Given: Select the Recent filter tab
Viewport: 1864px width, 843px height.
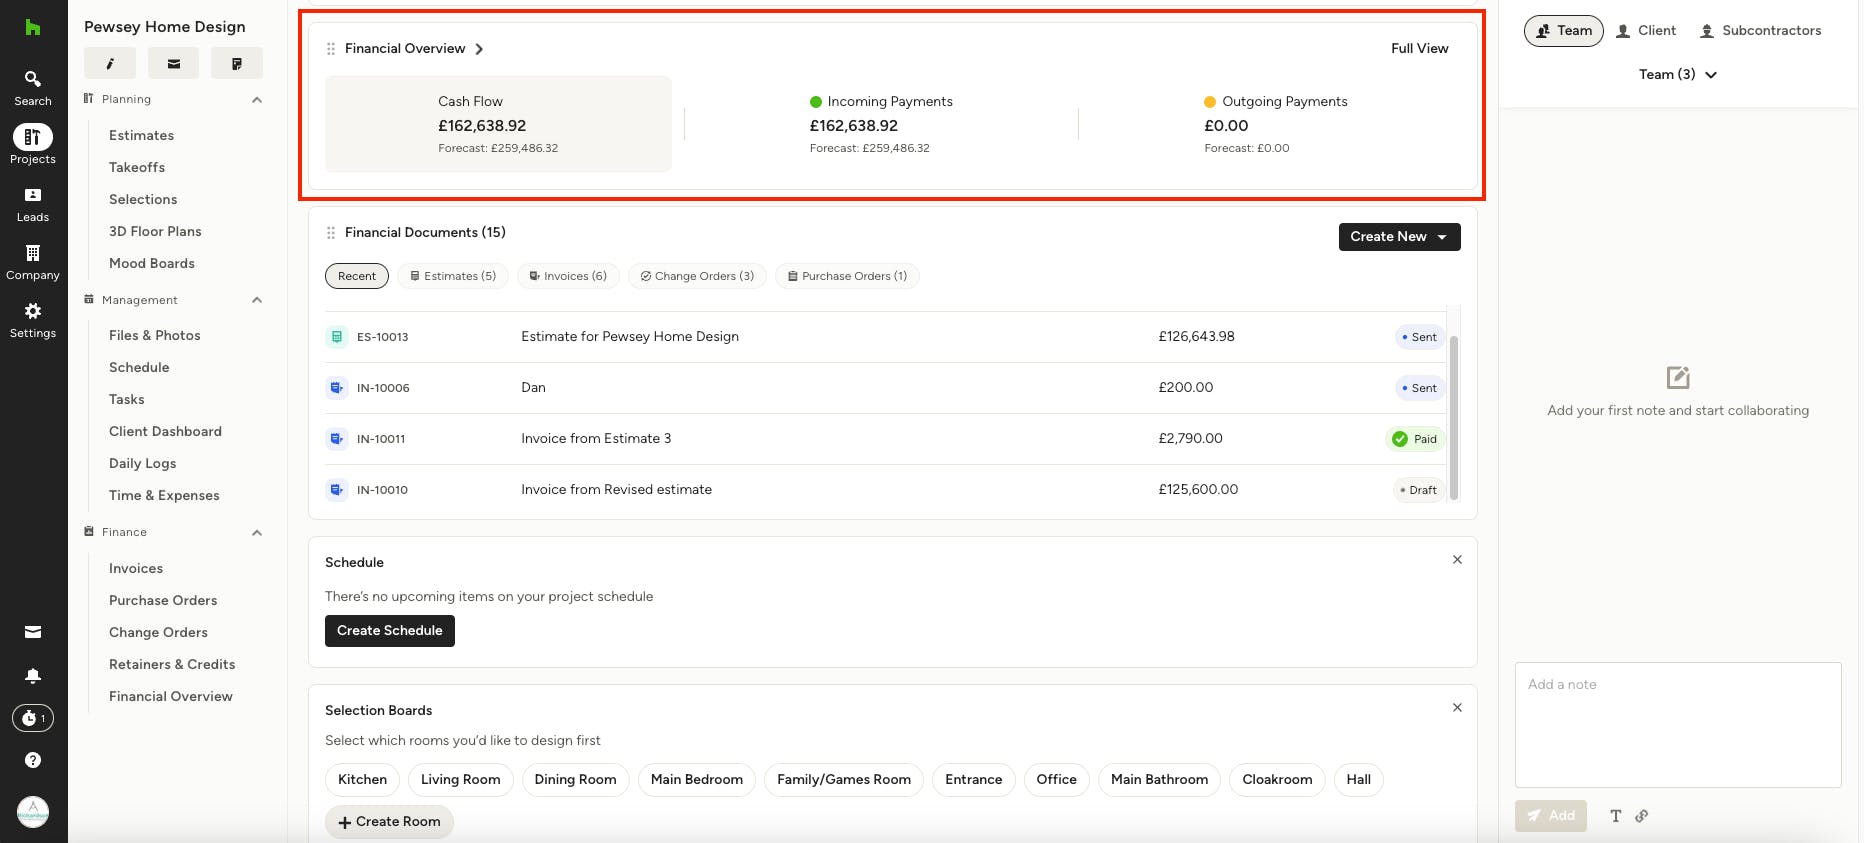Looking at the screenshot, I should tap(357, 276).
